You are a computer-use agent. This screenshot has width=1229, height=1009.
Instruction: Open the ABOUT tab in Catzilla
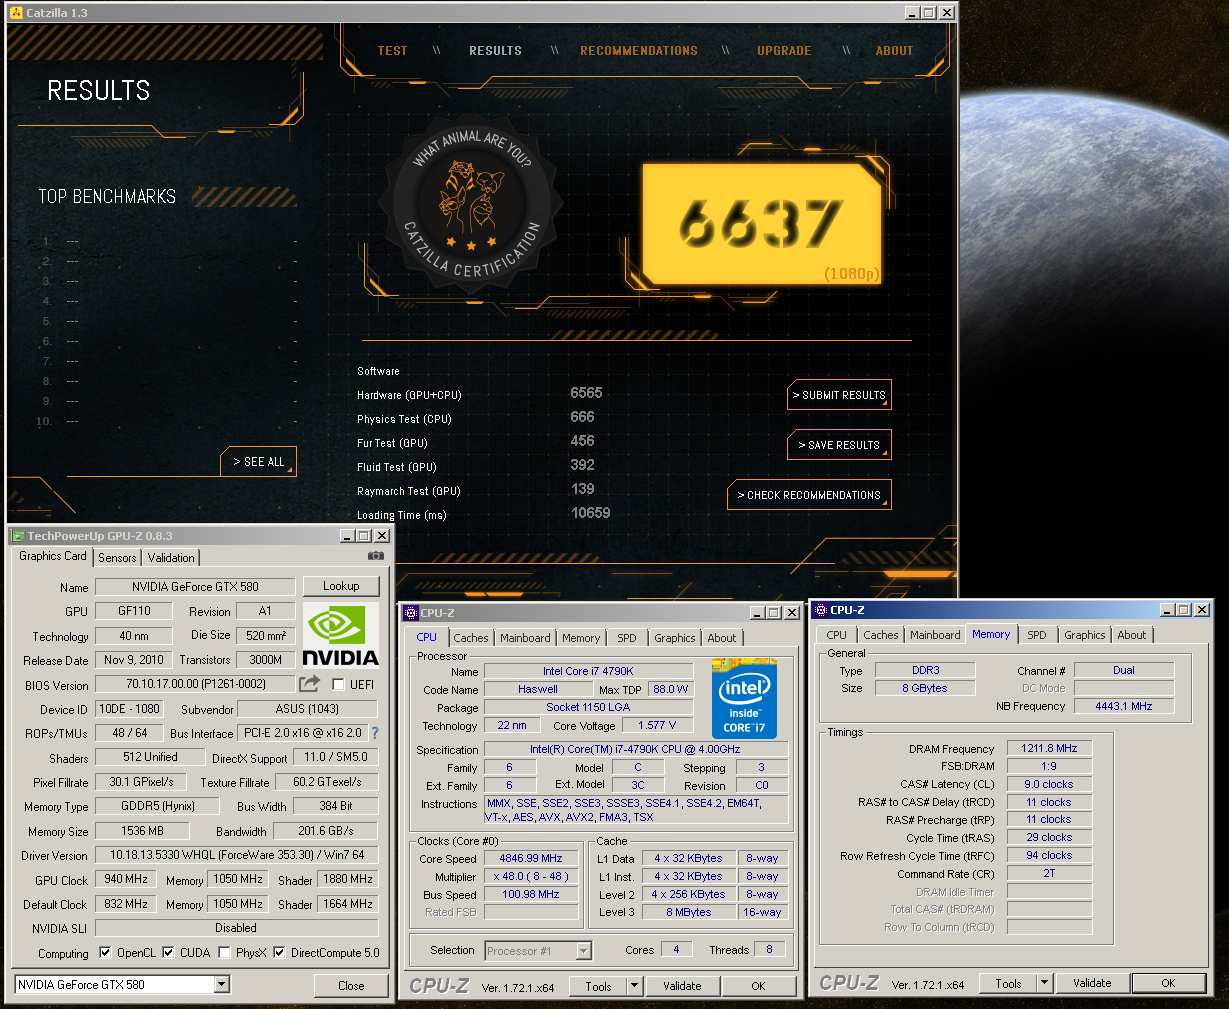tap(894, 51)
